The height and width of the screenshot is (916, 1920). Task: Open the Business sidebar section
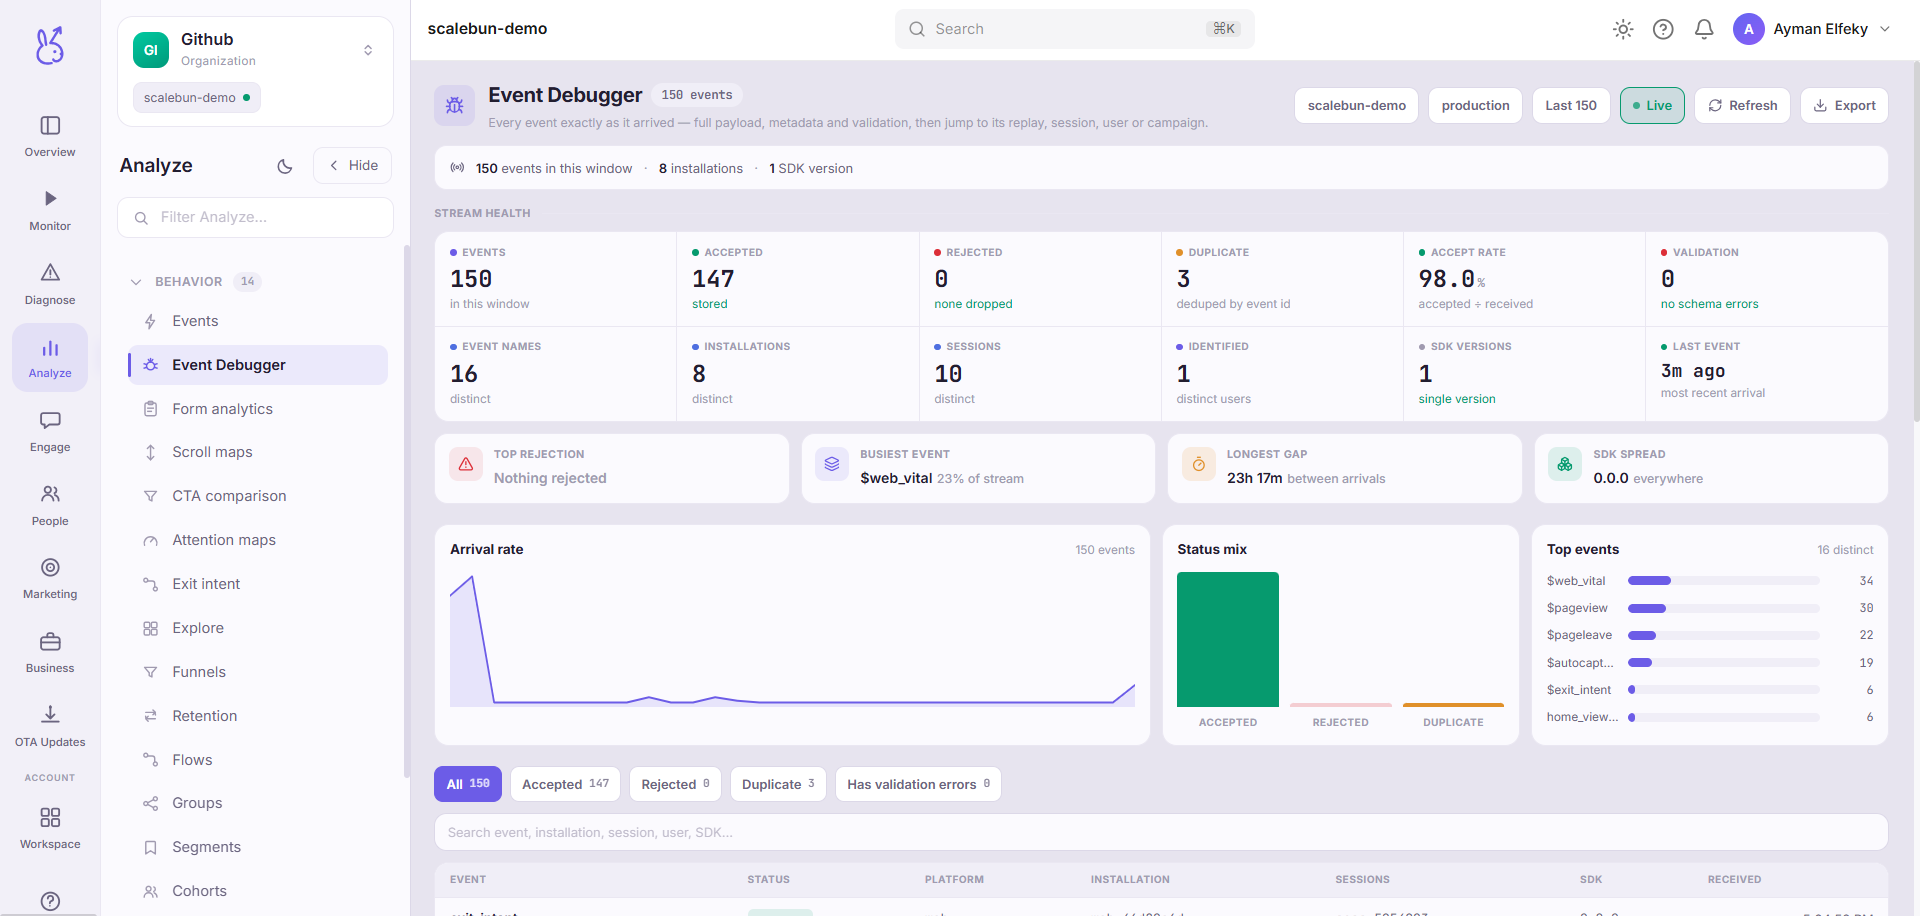click(50, 653)
